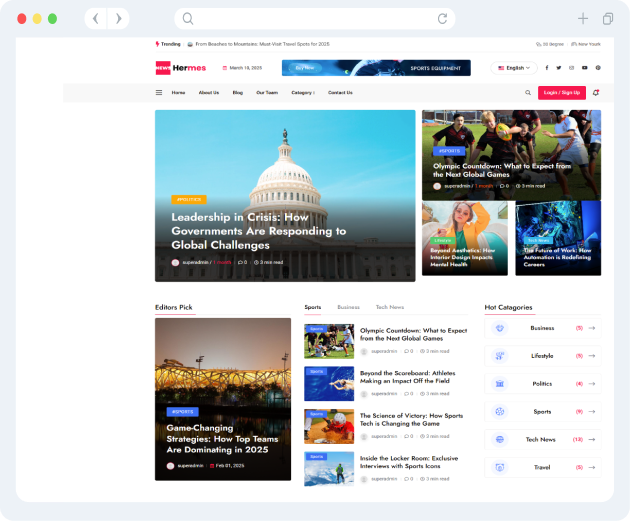This screenshot has width=630, height=521.
Task: Open Leadership in Crisis article headline
Action: coord(258,231)
